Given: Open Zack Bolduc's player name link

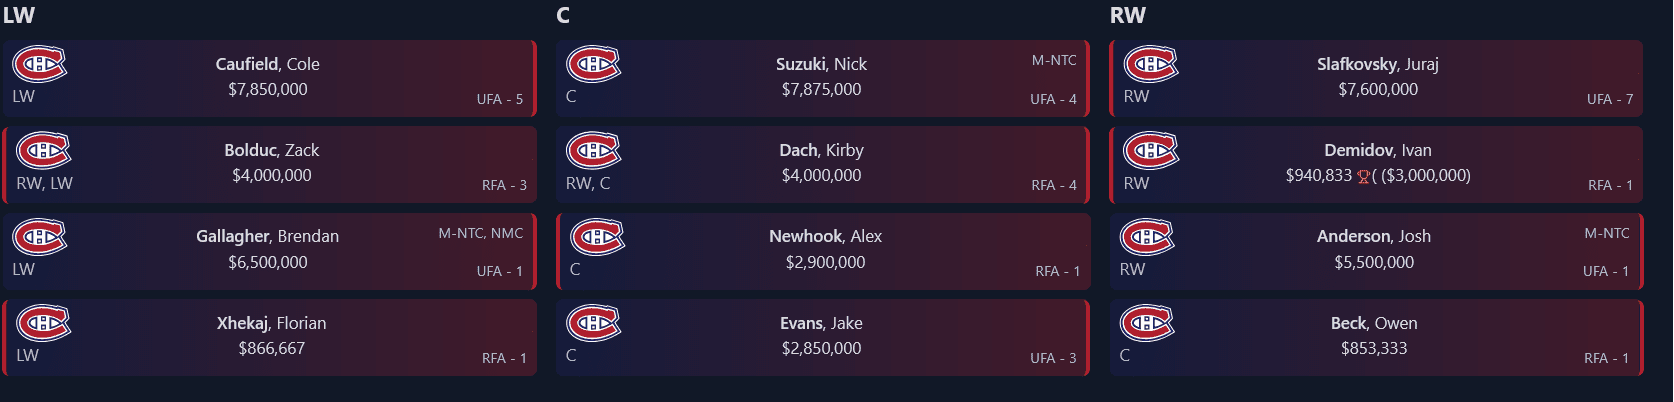Looking at the screenshot, I should [272, 150].
